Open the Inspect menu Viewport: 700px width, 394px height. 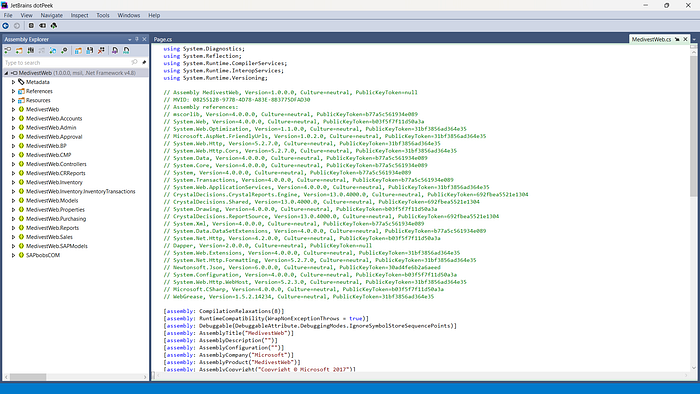point(79,15)
